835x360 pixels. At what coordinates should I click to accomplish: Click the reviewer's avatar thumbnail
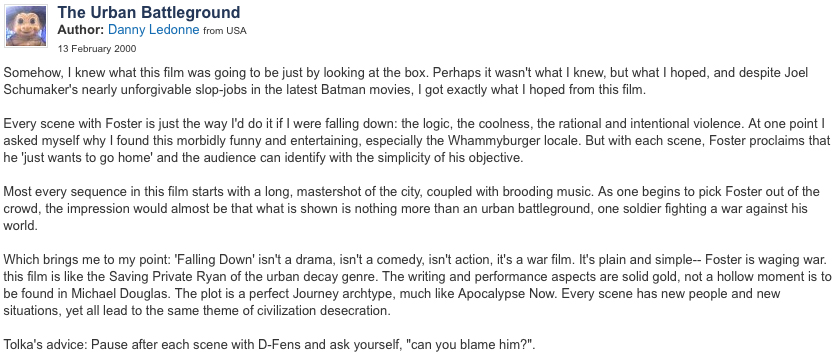pyautogui.click(x=26, y=26)
